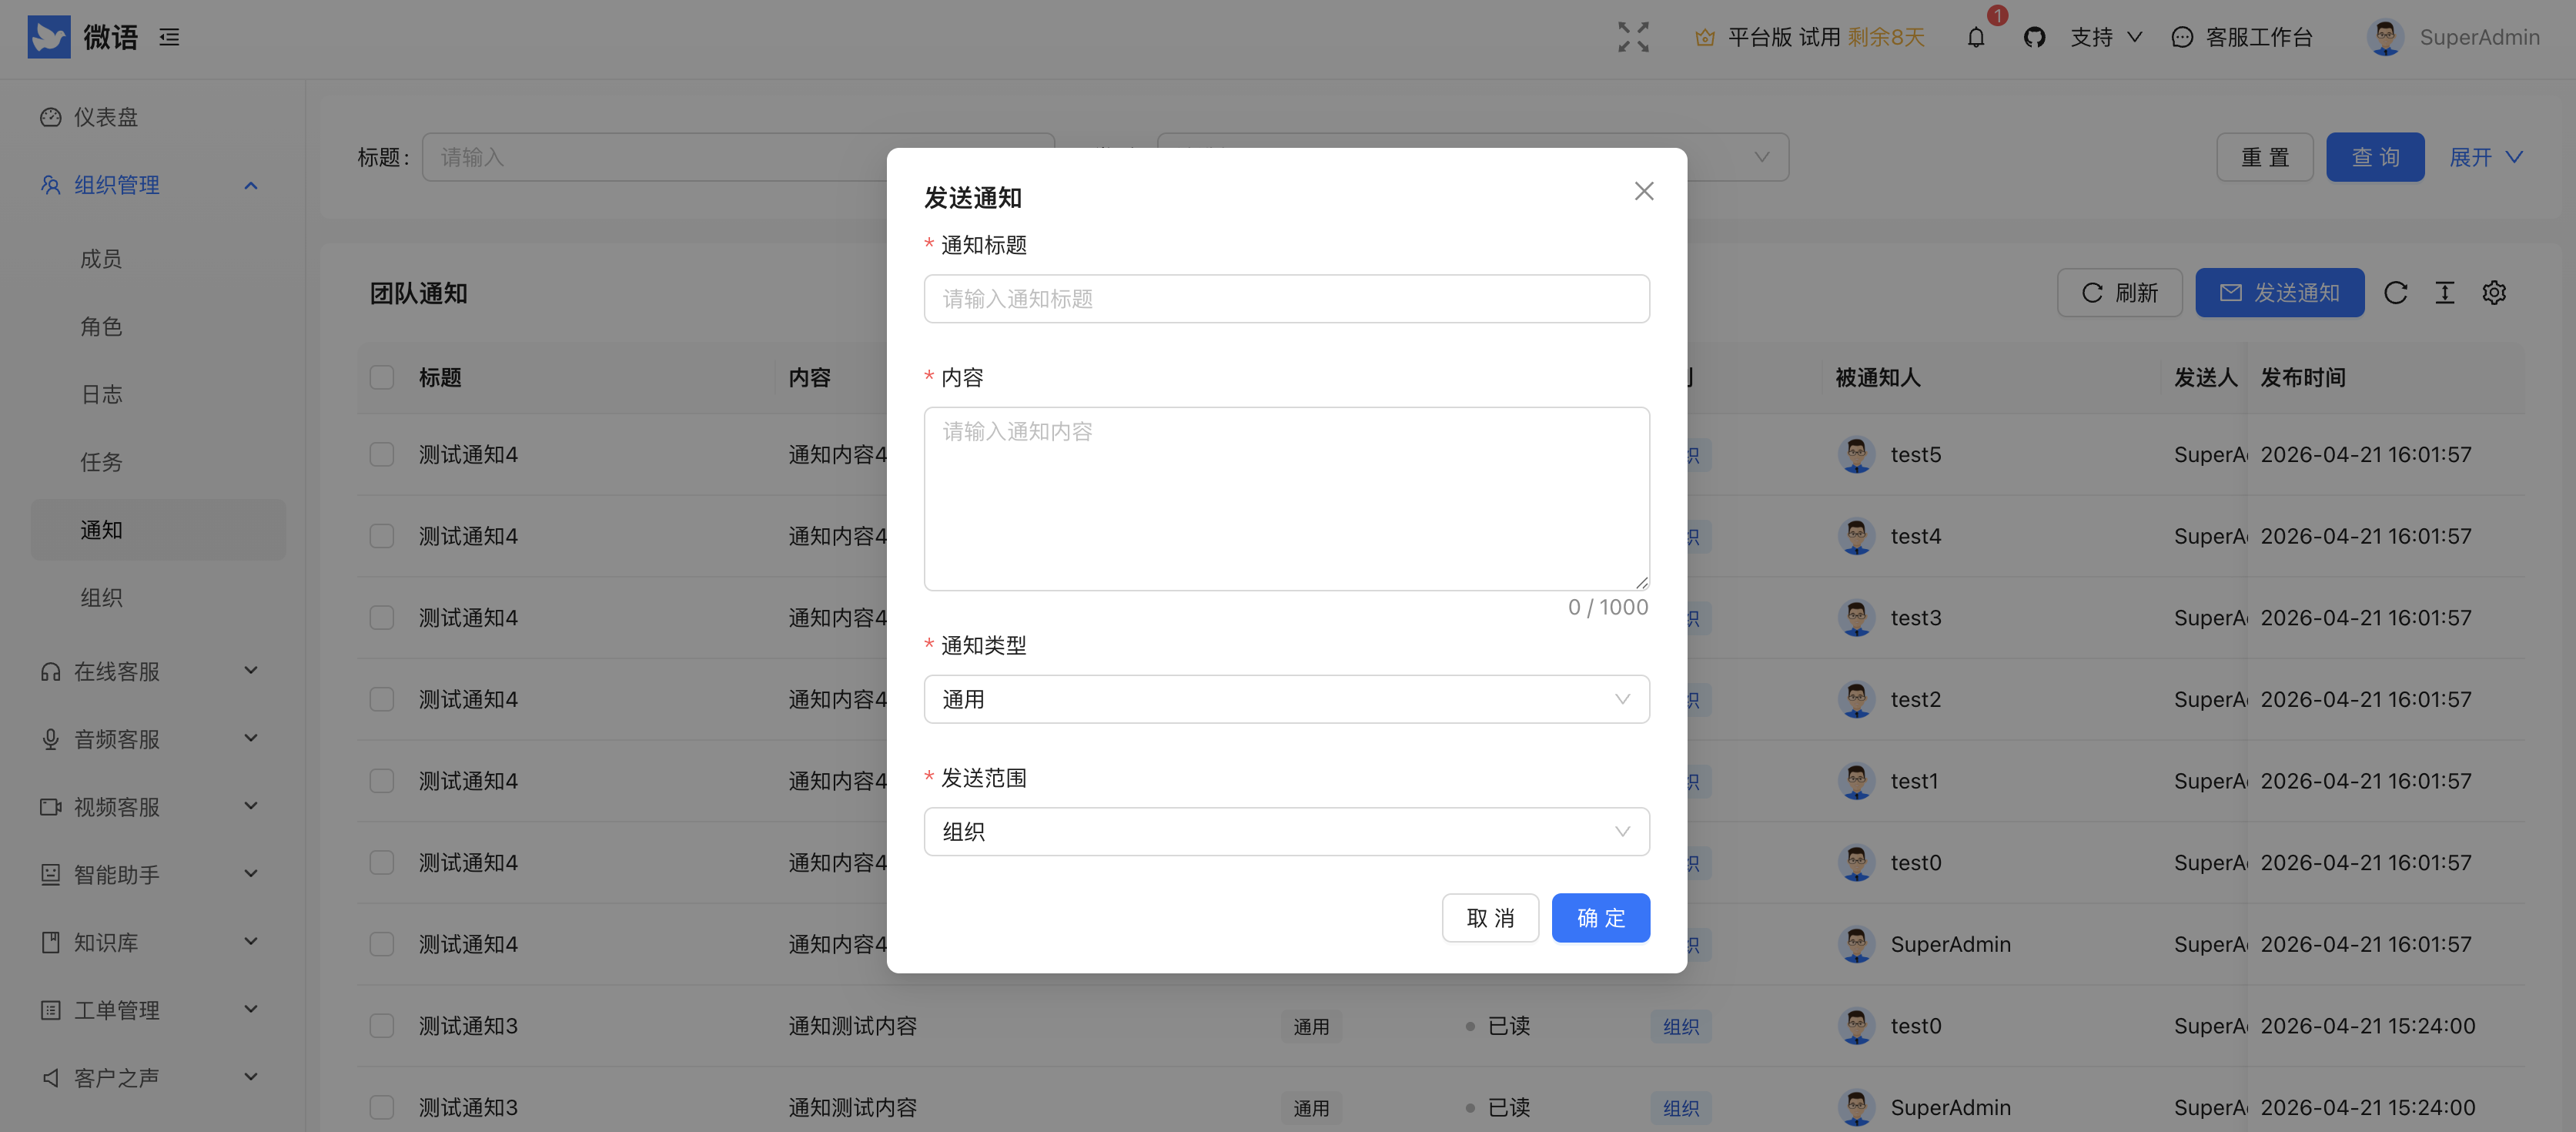Image resolution: width=2576 pixels, height=1132 pixels.
Task: Open the notification bell
Action: coord(1976,38)
